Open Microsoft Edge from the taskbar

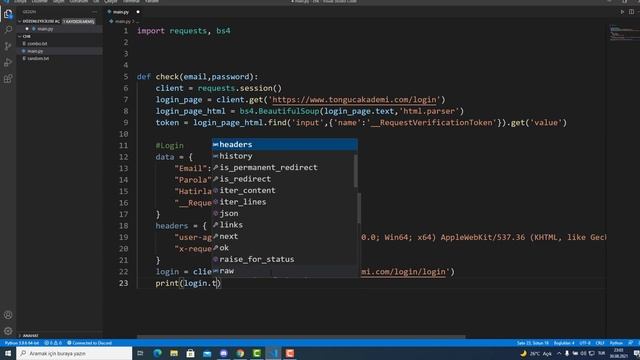(x=158, y=353)
